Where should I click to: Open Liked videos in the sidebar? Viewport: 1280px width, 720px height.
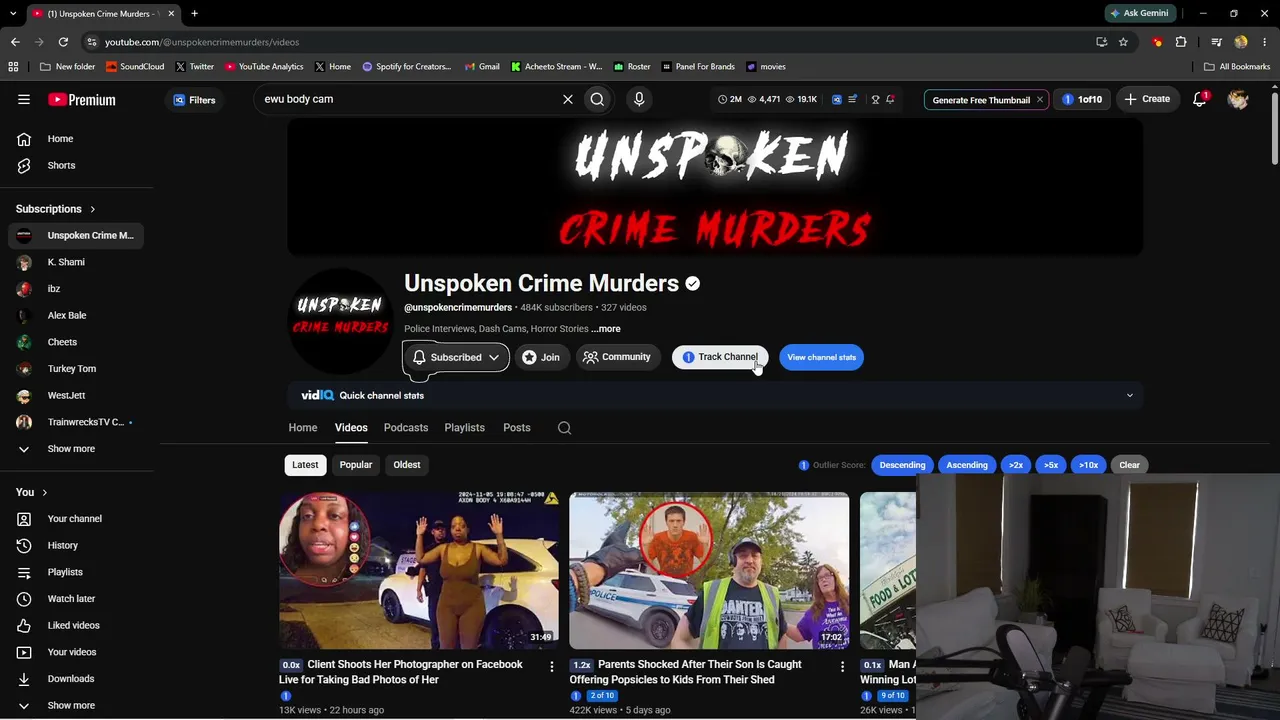[x=75, y=625]
